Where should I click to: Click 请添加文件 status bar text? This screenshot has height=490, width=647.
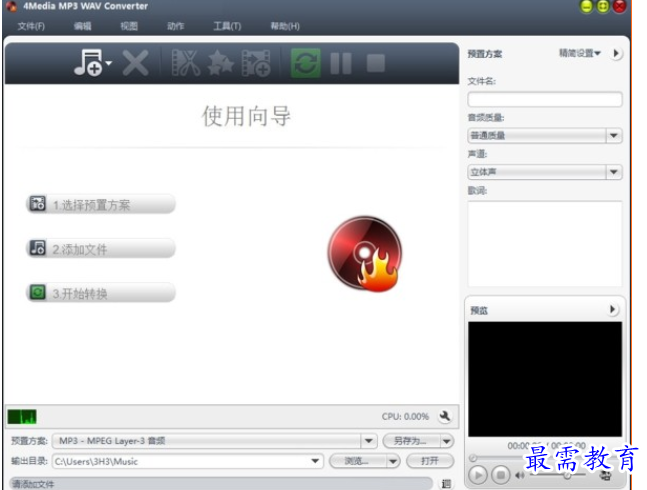pyautogui.click(x=33, y=484)
